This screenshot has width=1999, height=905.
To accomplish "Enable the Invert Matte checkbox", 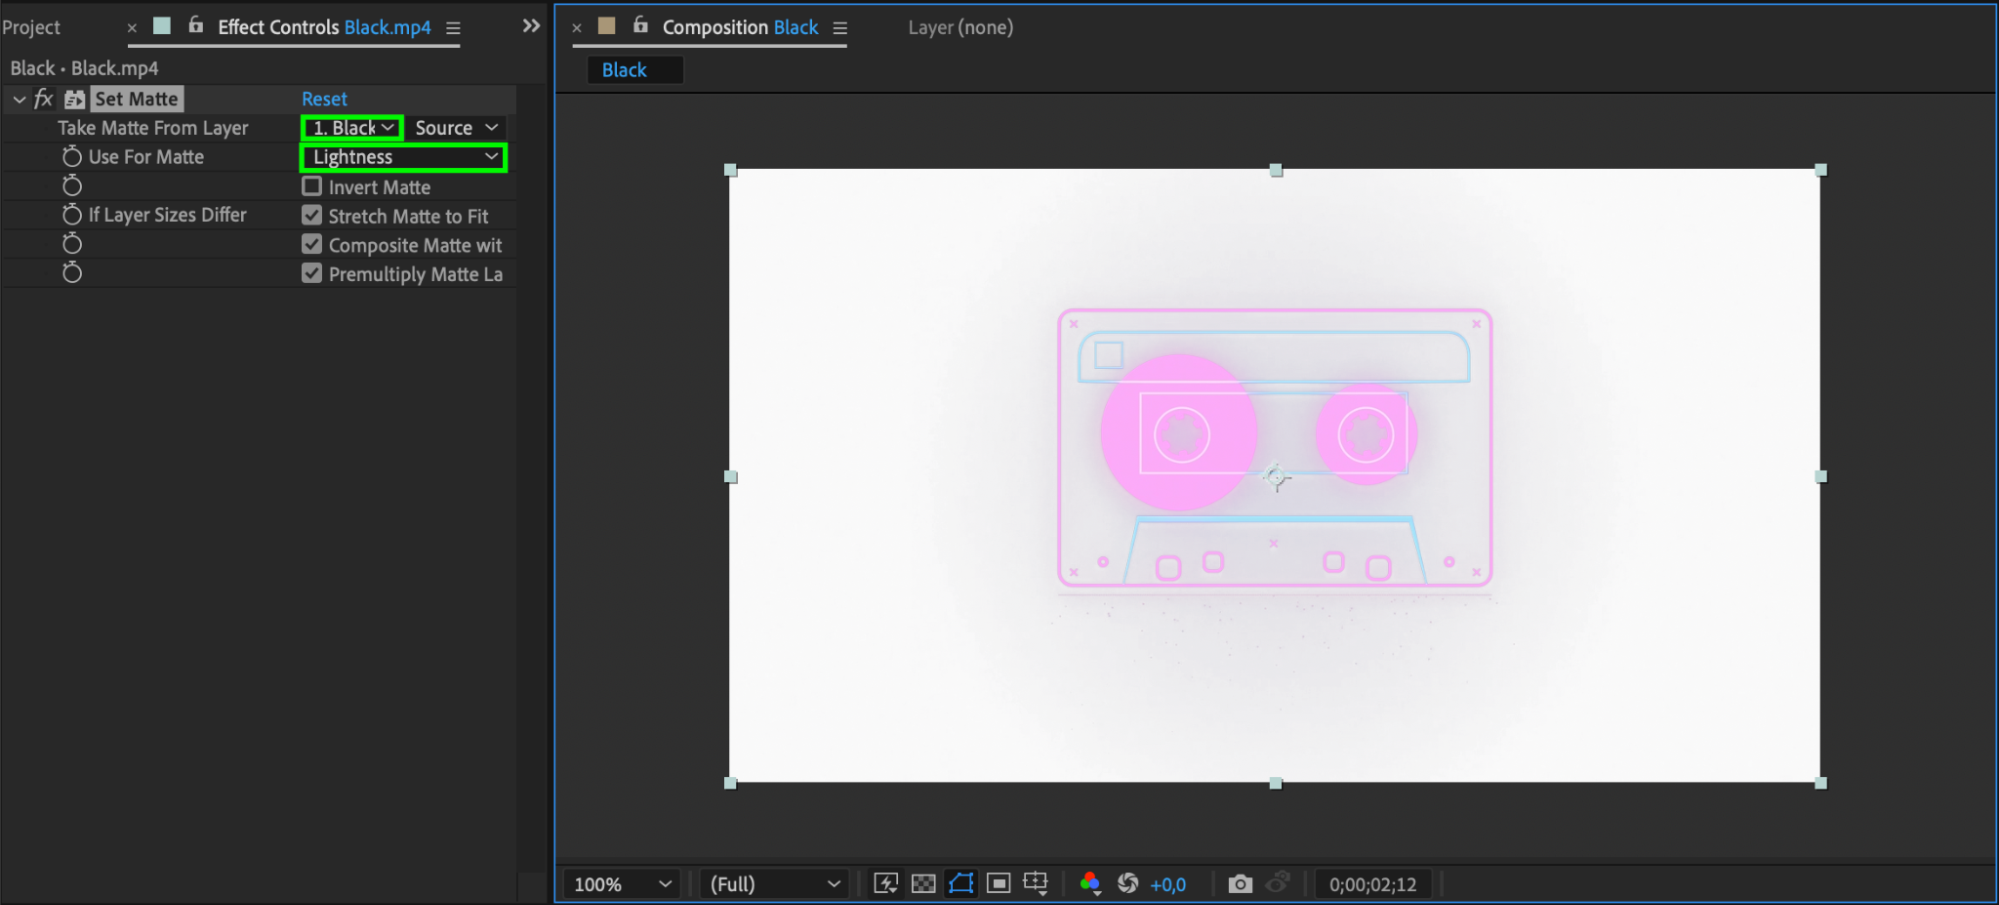I will (312, 187).
